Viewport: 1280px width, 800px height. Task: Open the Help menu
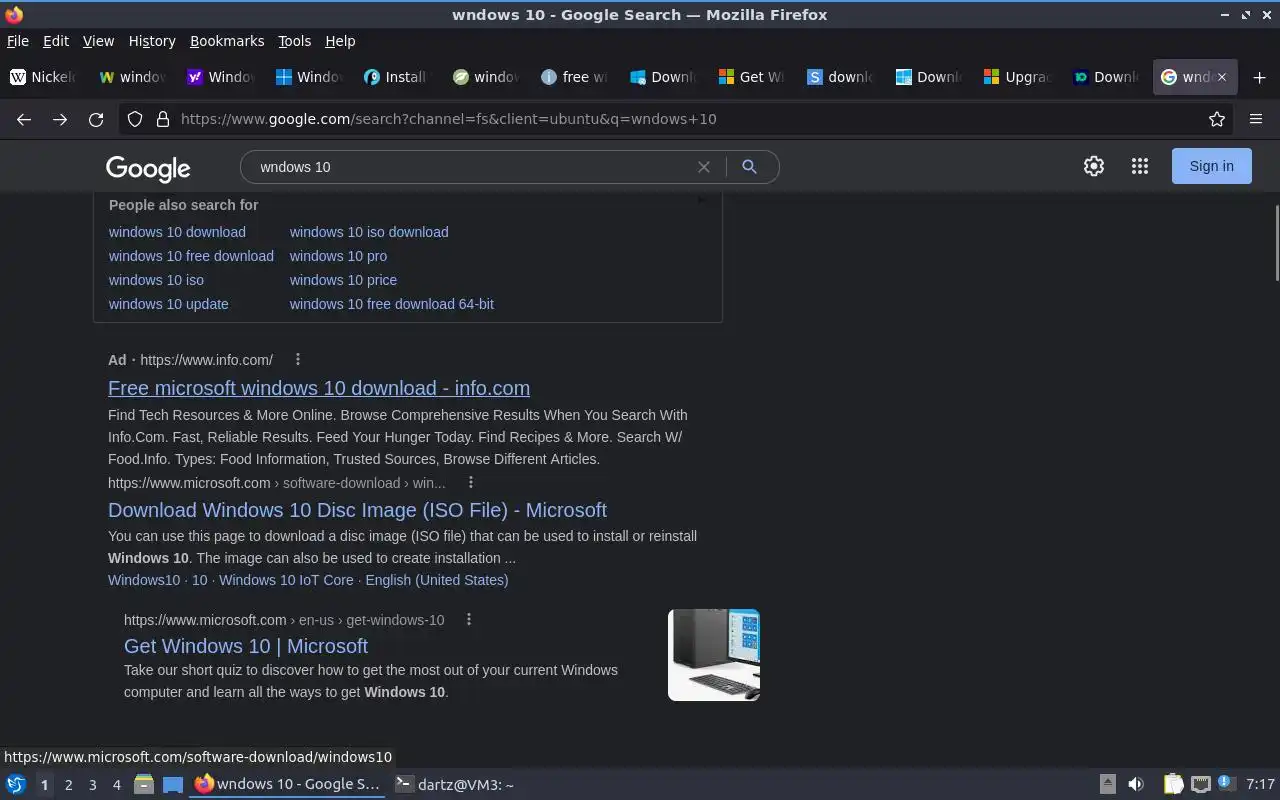pos(340,41)
